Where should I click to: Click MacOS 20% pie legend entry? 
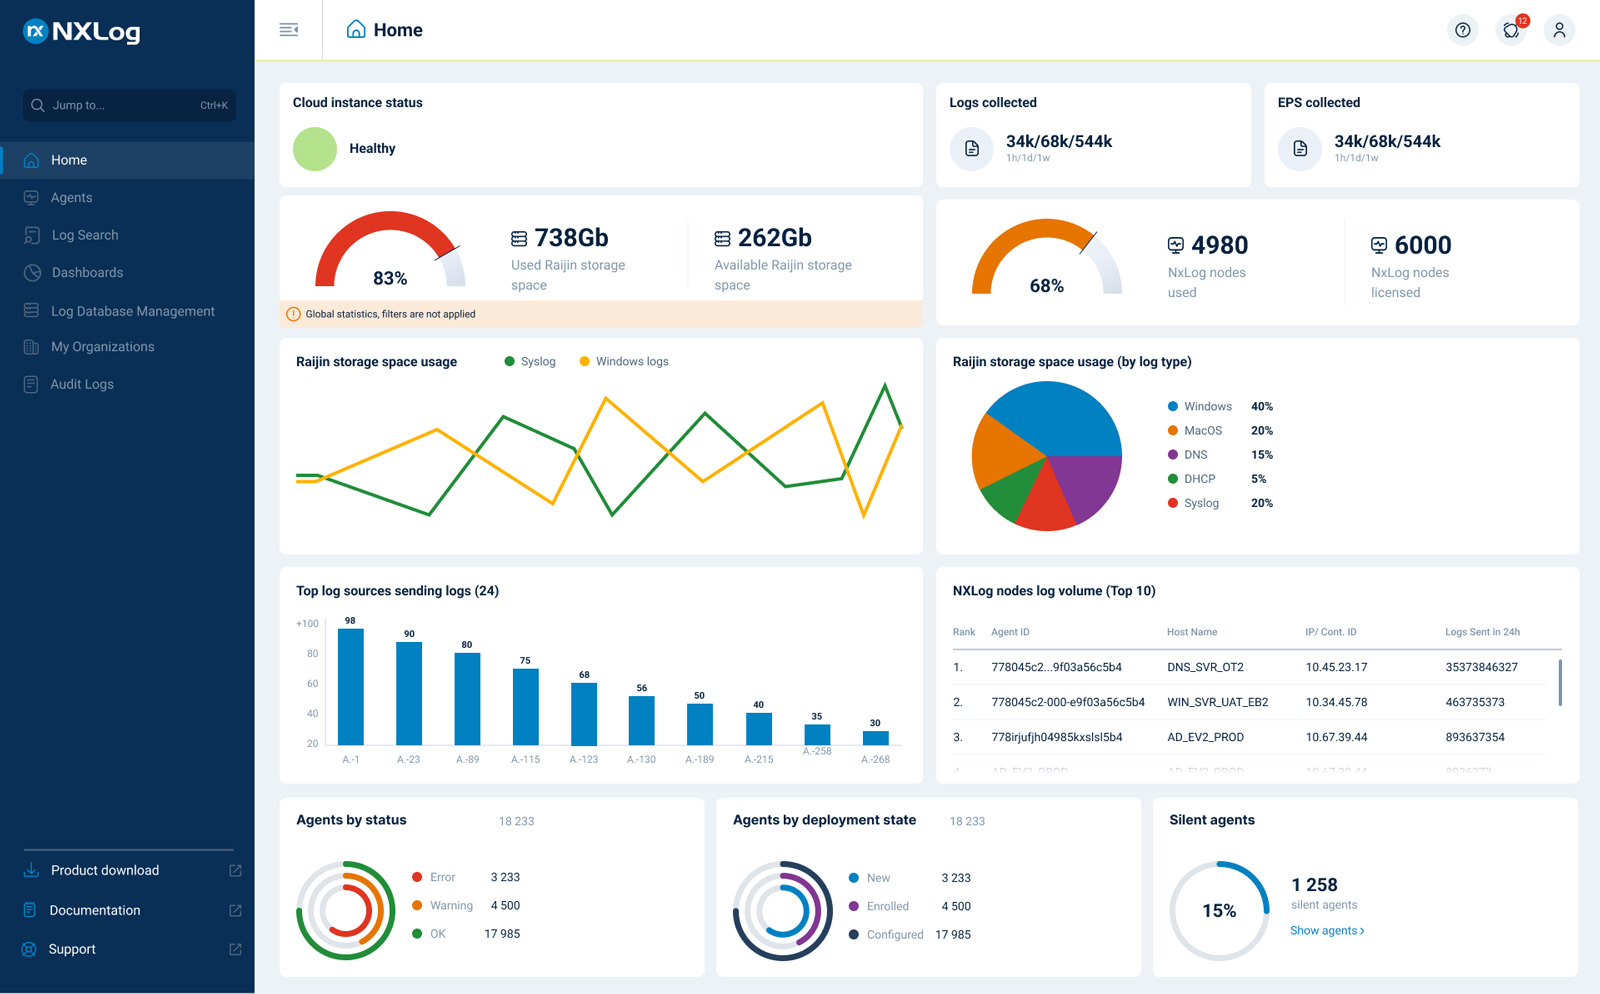1220,430
